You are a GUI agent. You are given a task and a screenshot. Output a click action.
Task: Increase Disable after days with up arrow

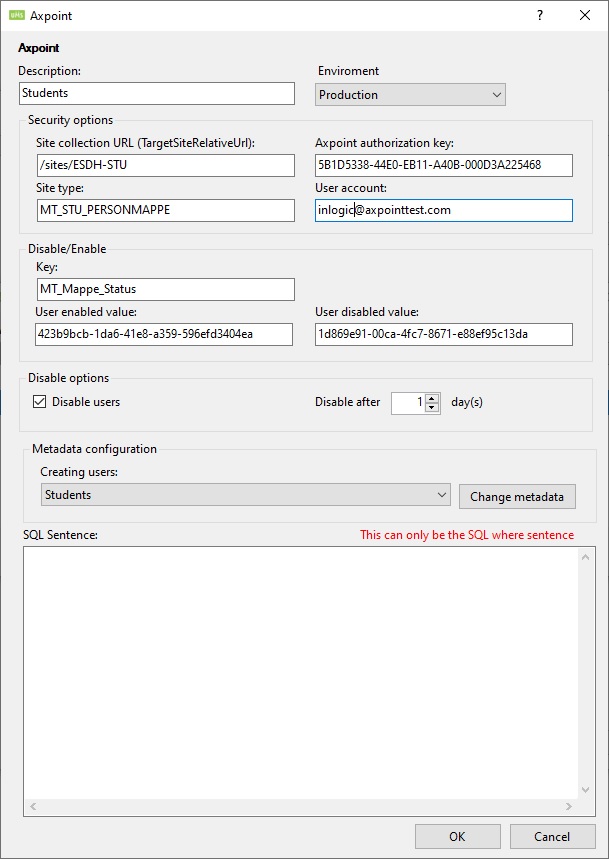click(432, 397)
